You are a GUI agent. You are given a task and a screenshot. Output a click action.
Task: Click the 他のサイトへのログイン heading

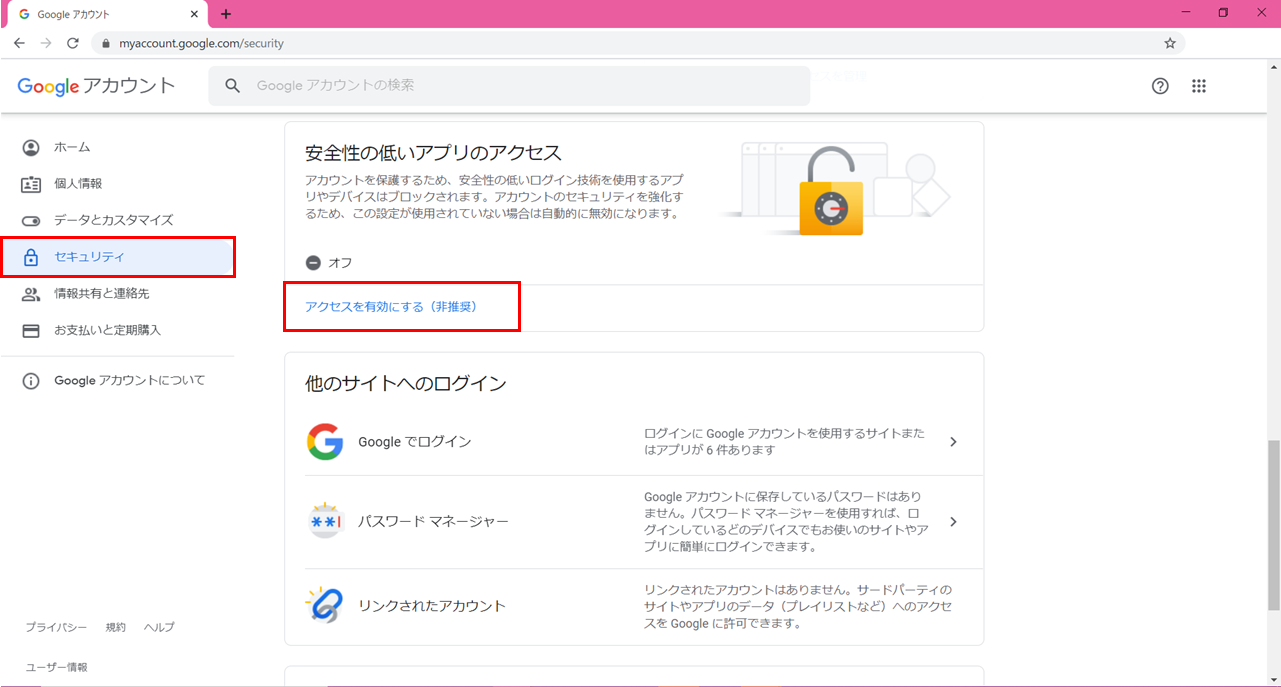pyautogui.click(x=406, y=383)
